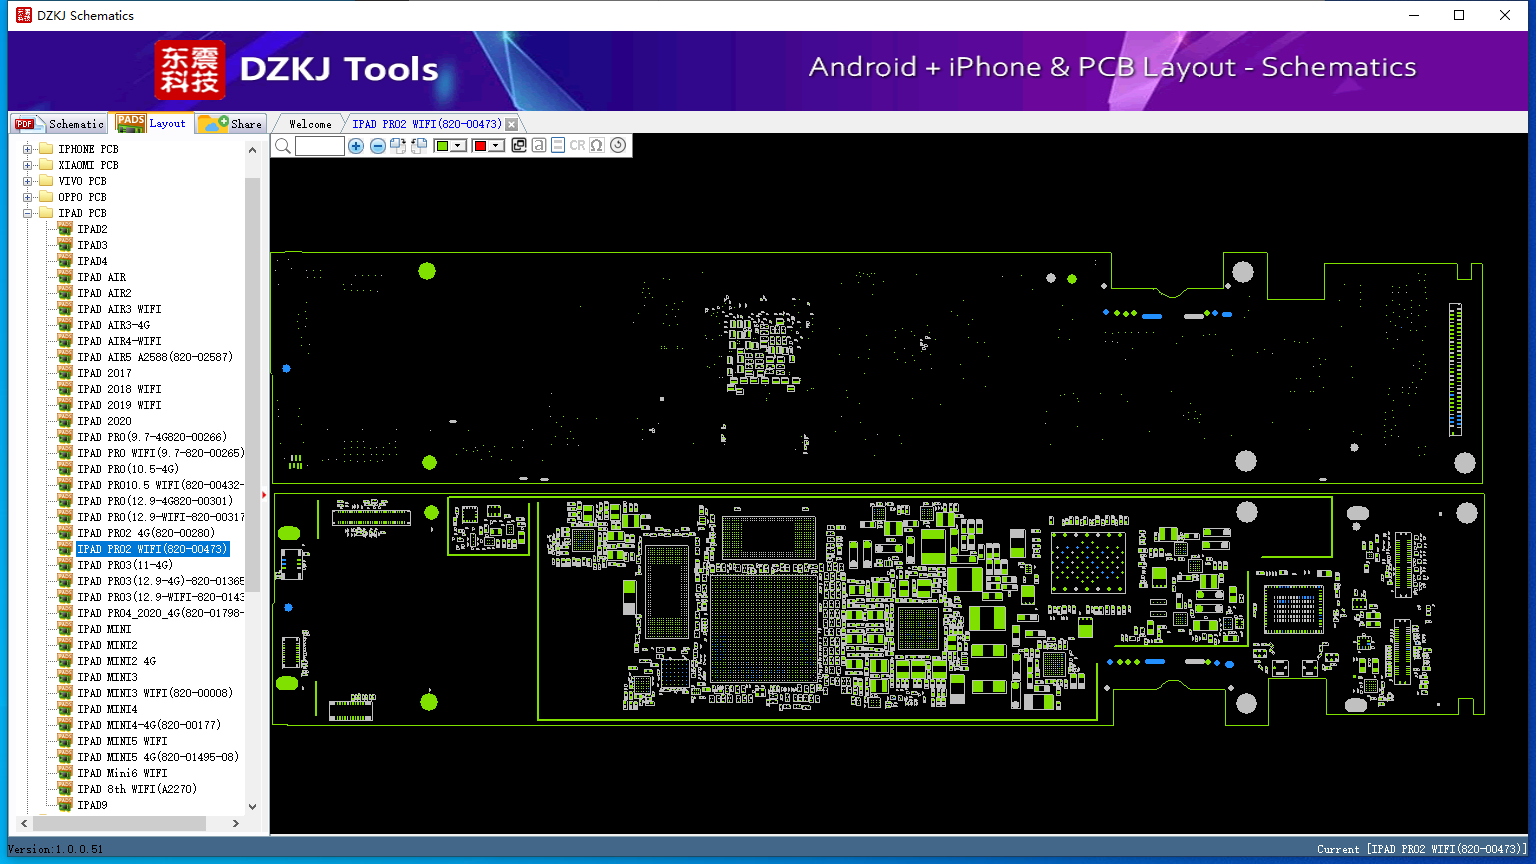This screenshot has width=1536, height=864.
Task: Open IPAD MINI3 WIFI(820-00008) entry
Action: point(155,693)
